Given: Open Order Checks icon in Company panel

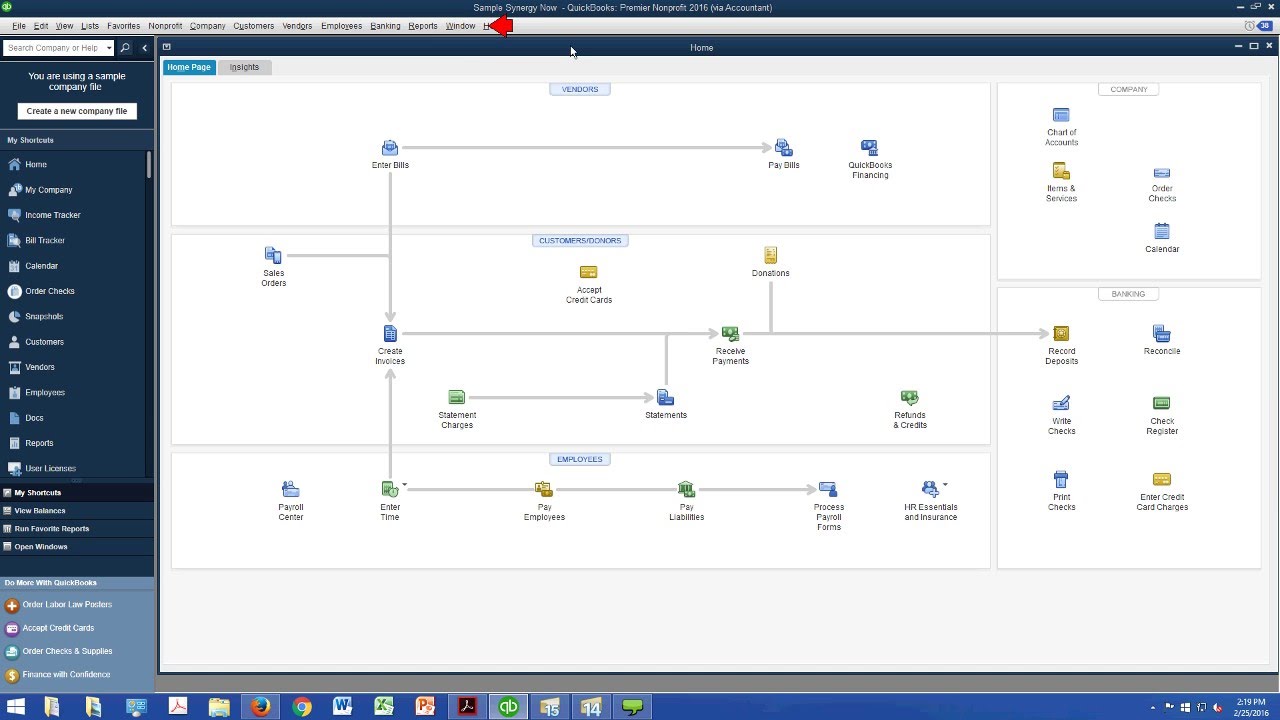Looking at the screenshot, I should (1161, 173).
